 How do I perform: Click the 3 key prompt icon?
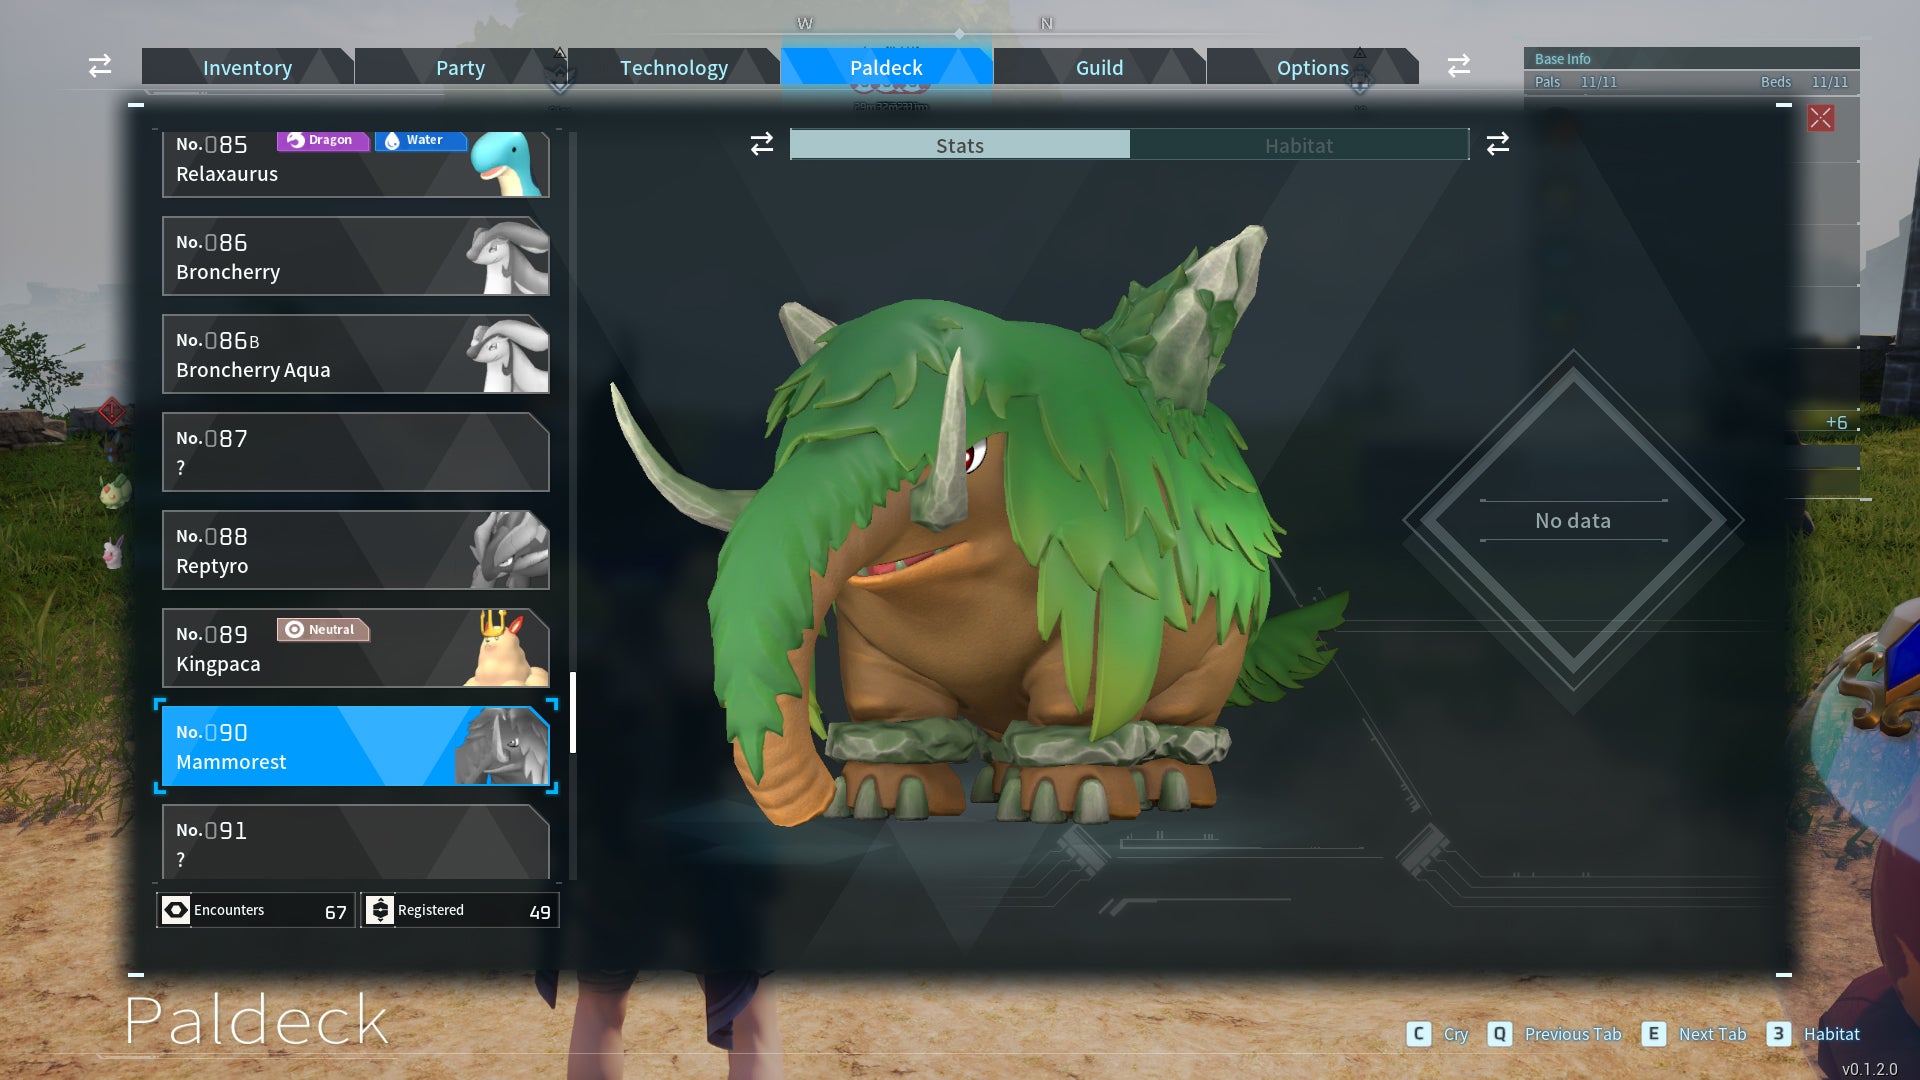1778,1034
